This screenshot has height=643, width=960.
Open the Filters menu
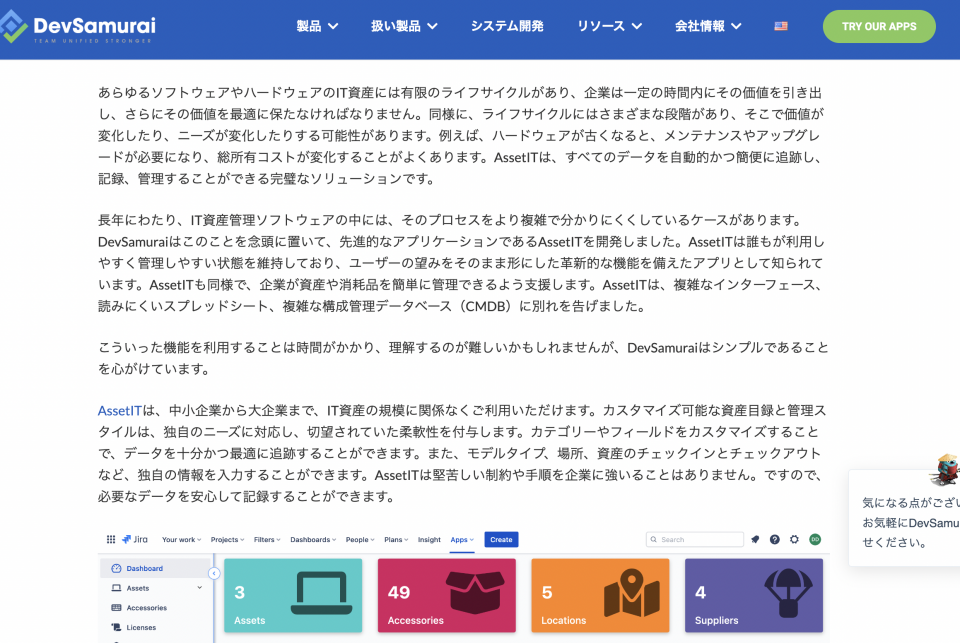267,540
